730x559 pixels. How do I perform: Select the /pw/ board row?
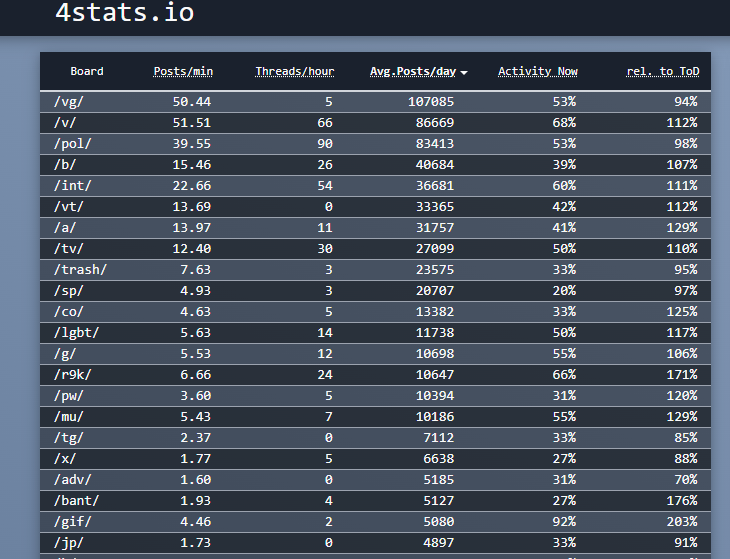pyautogui.click(x=375, y=396)
